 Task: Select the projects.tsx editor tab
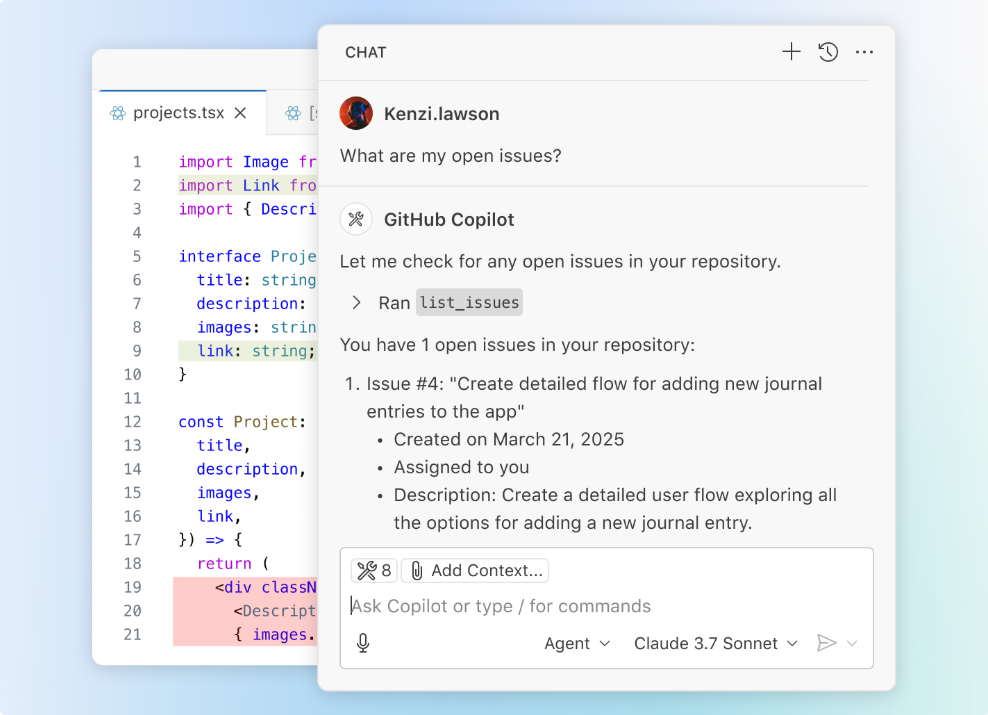click(x=182, y=113)
